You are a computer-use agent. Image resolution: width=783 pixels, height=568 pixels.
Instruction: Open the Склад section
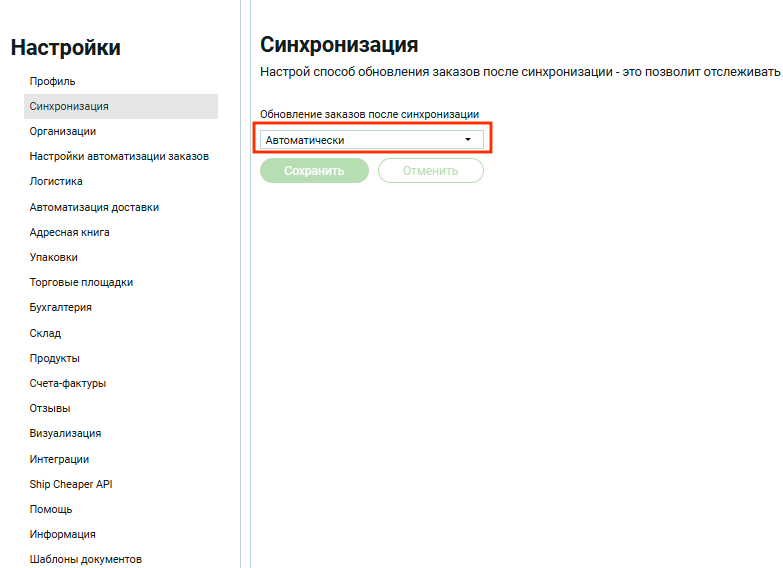(45, 333)
